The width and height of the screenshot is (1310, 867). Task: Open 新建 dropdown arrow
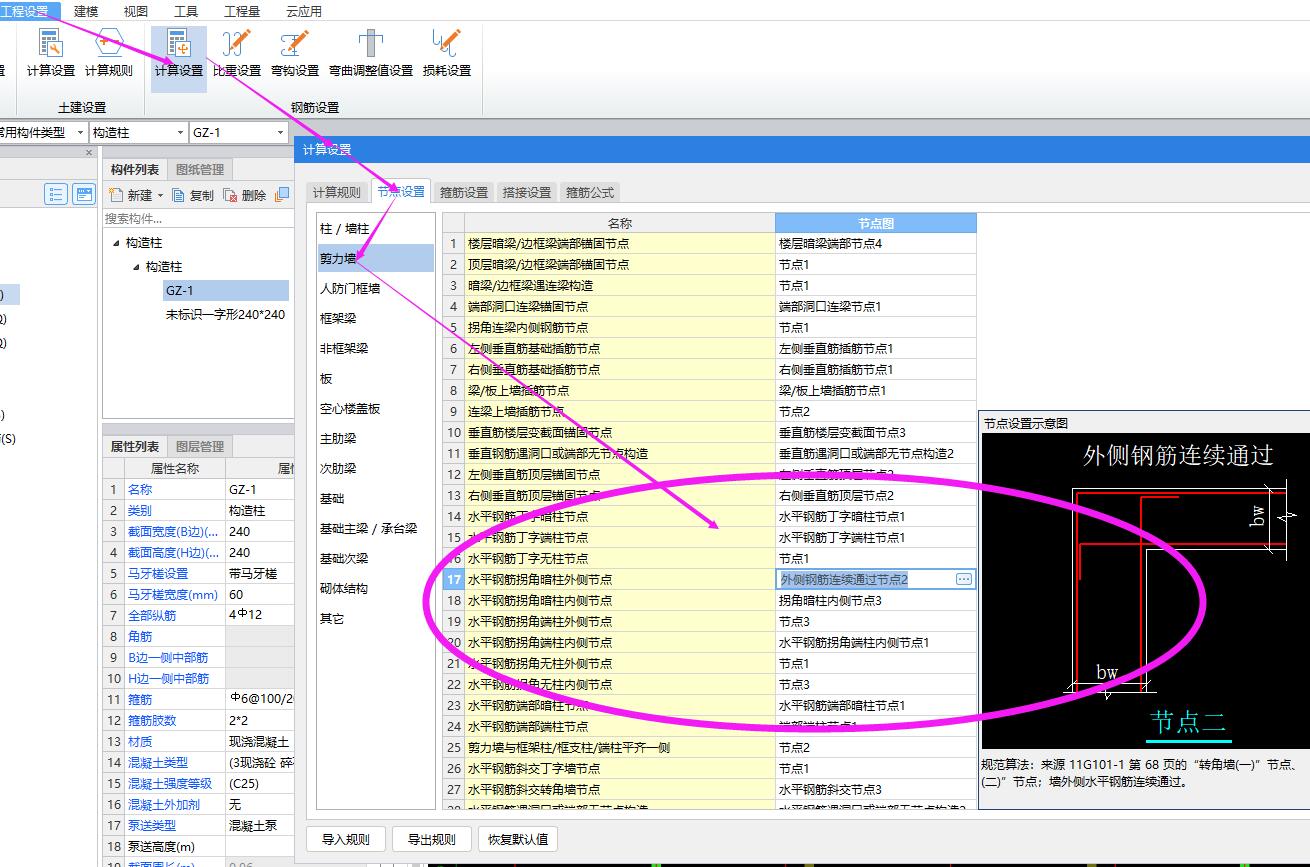(160, 195)
